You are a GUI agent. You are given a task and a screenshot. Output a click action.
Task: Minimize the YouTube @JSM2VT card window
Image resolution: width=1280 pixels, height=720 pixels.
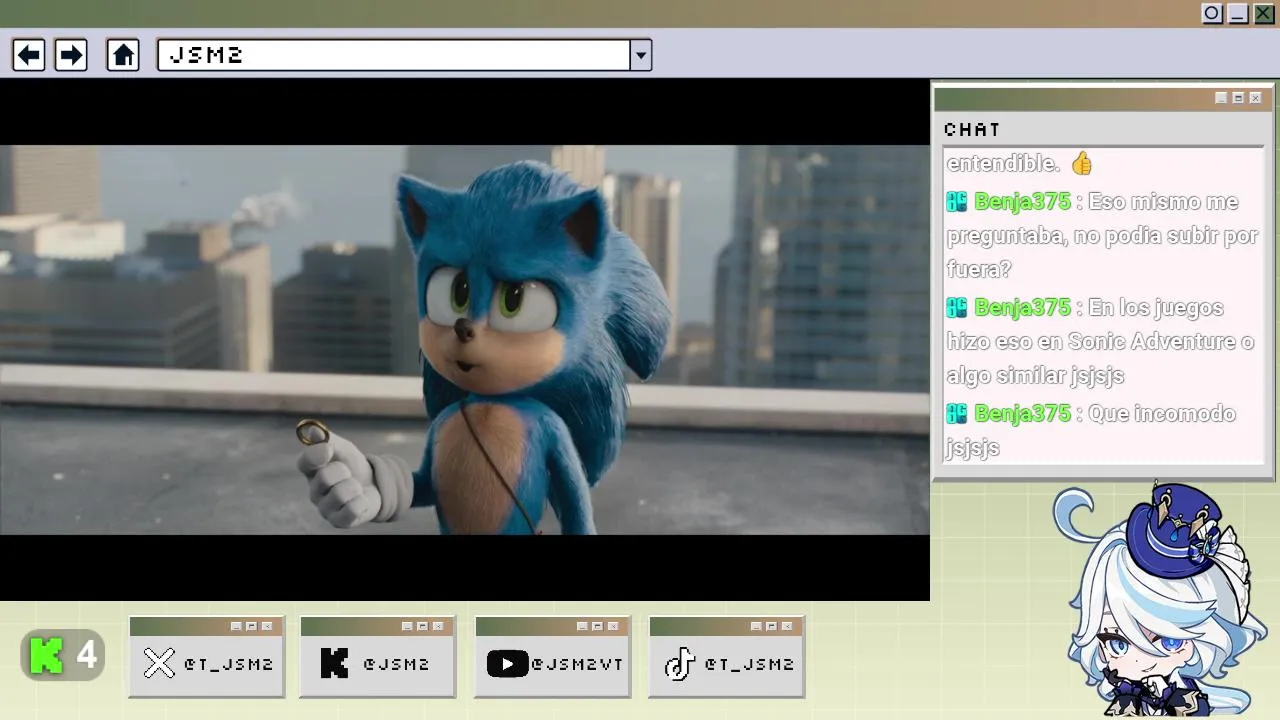pos(581,626)
